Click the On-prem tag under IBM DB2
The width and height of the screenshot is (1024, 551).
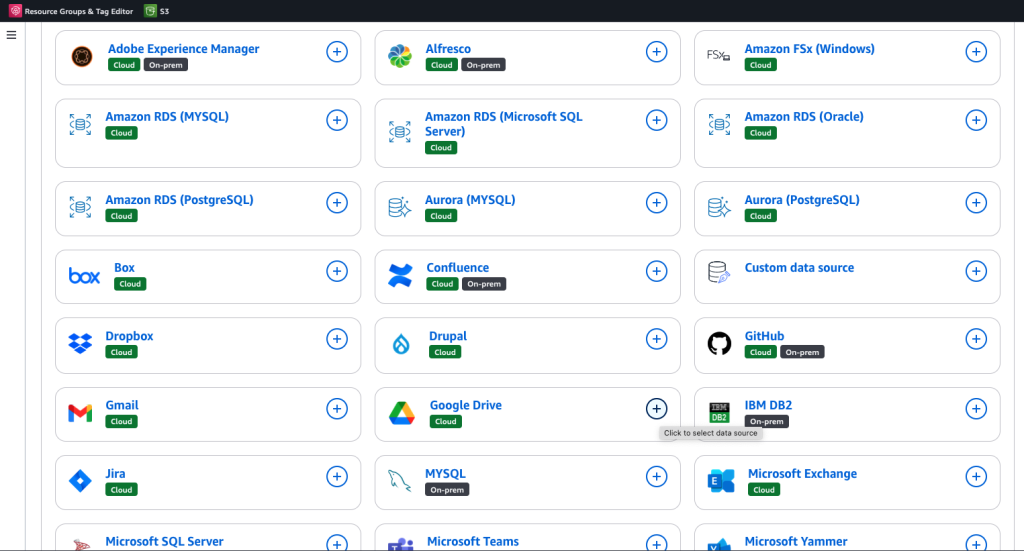pos(767,422)
